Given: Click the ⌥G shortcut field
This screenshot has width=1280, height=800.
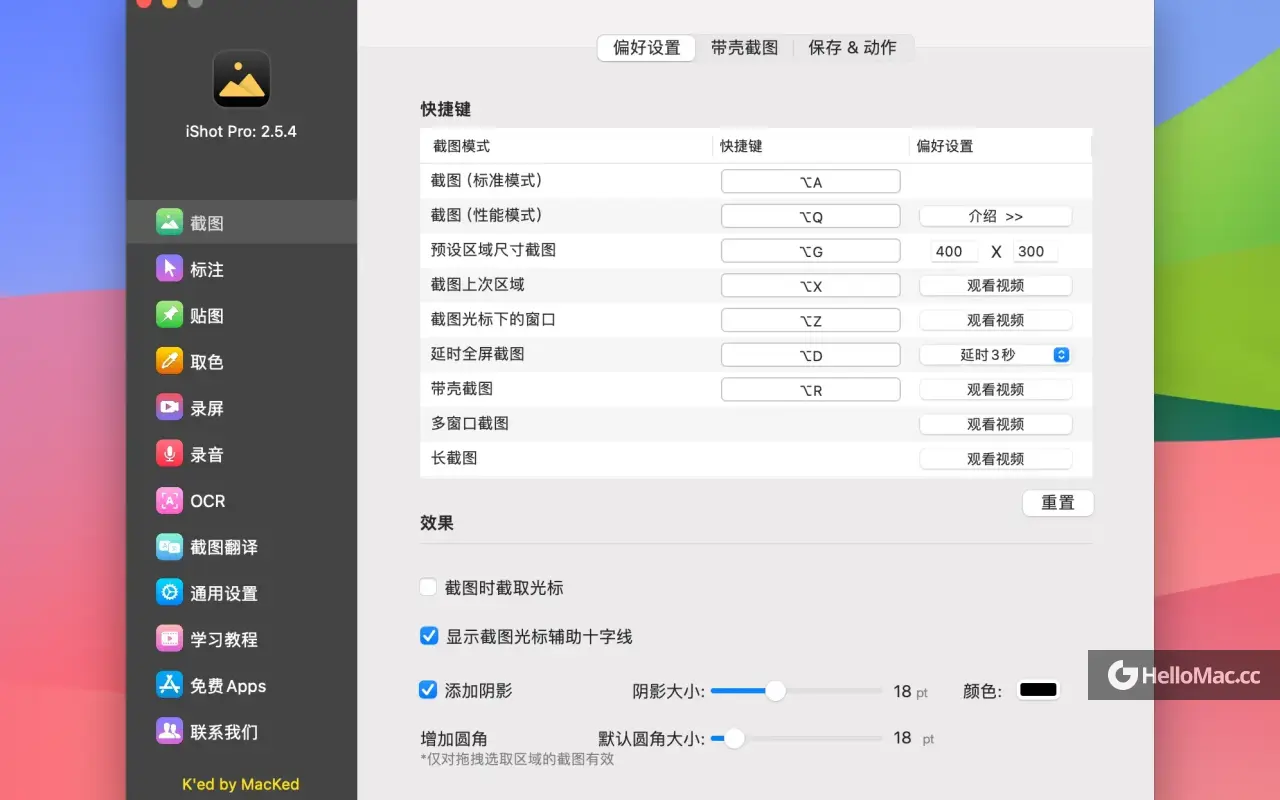Looking at the screenshot, I should coord(811,251).
